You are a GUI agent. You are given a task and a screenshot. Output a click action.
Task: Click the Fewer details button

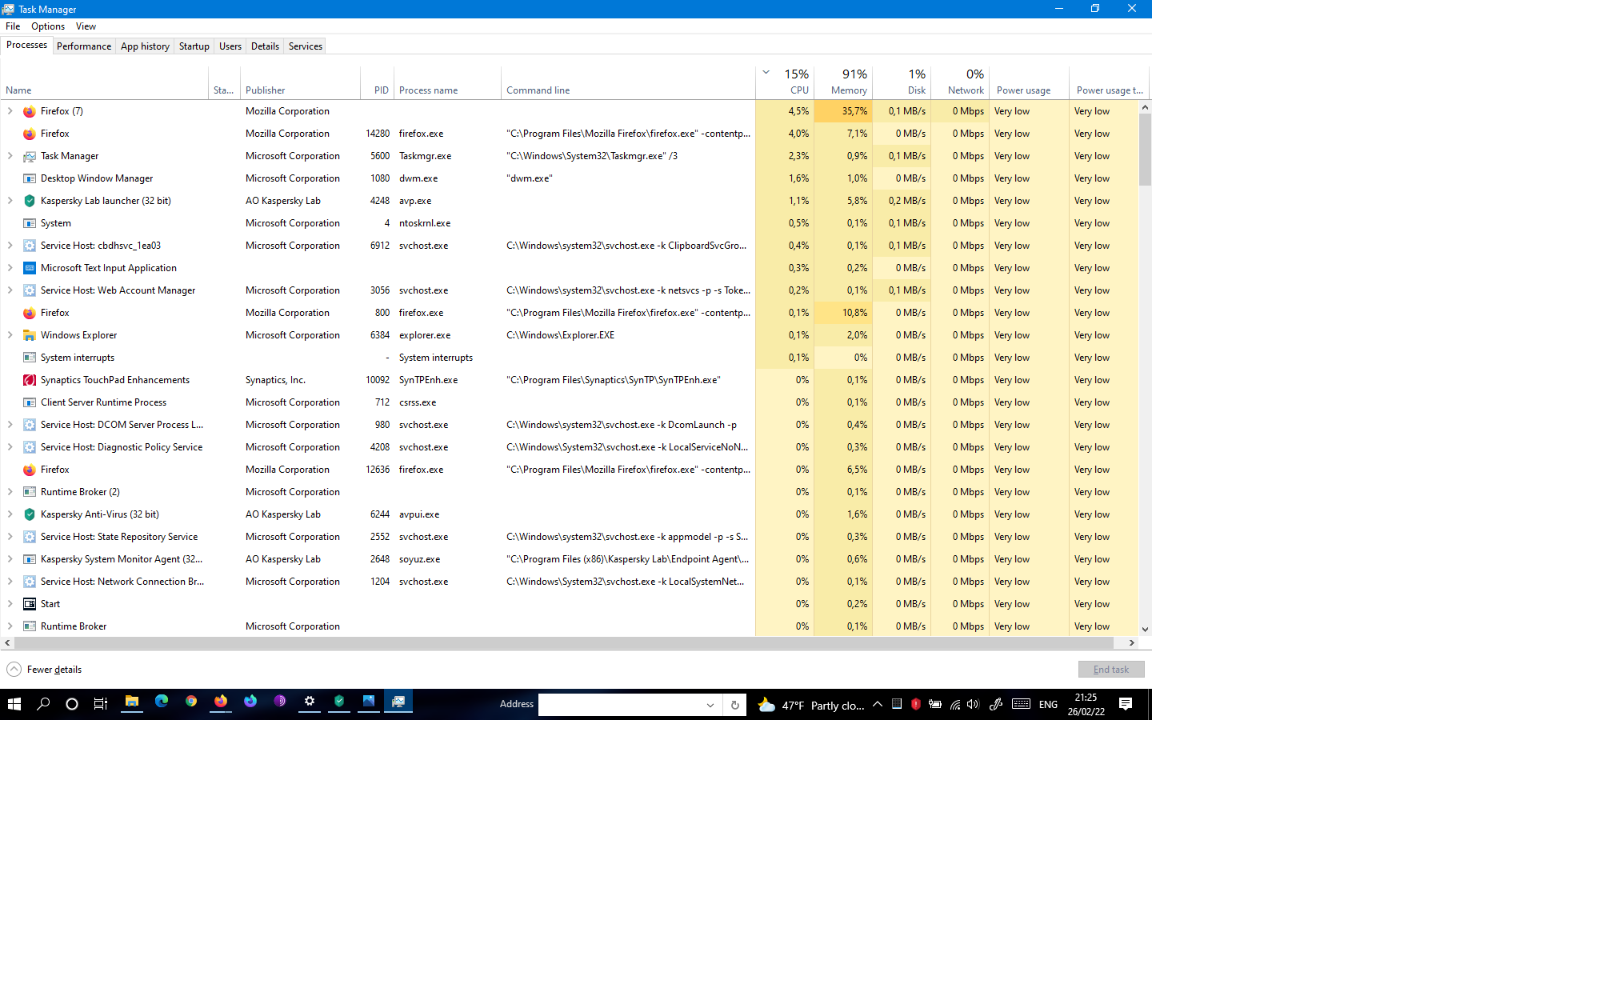(x=45, y=670)
